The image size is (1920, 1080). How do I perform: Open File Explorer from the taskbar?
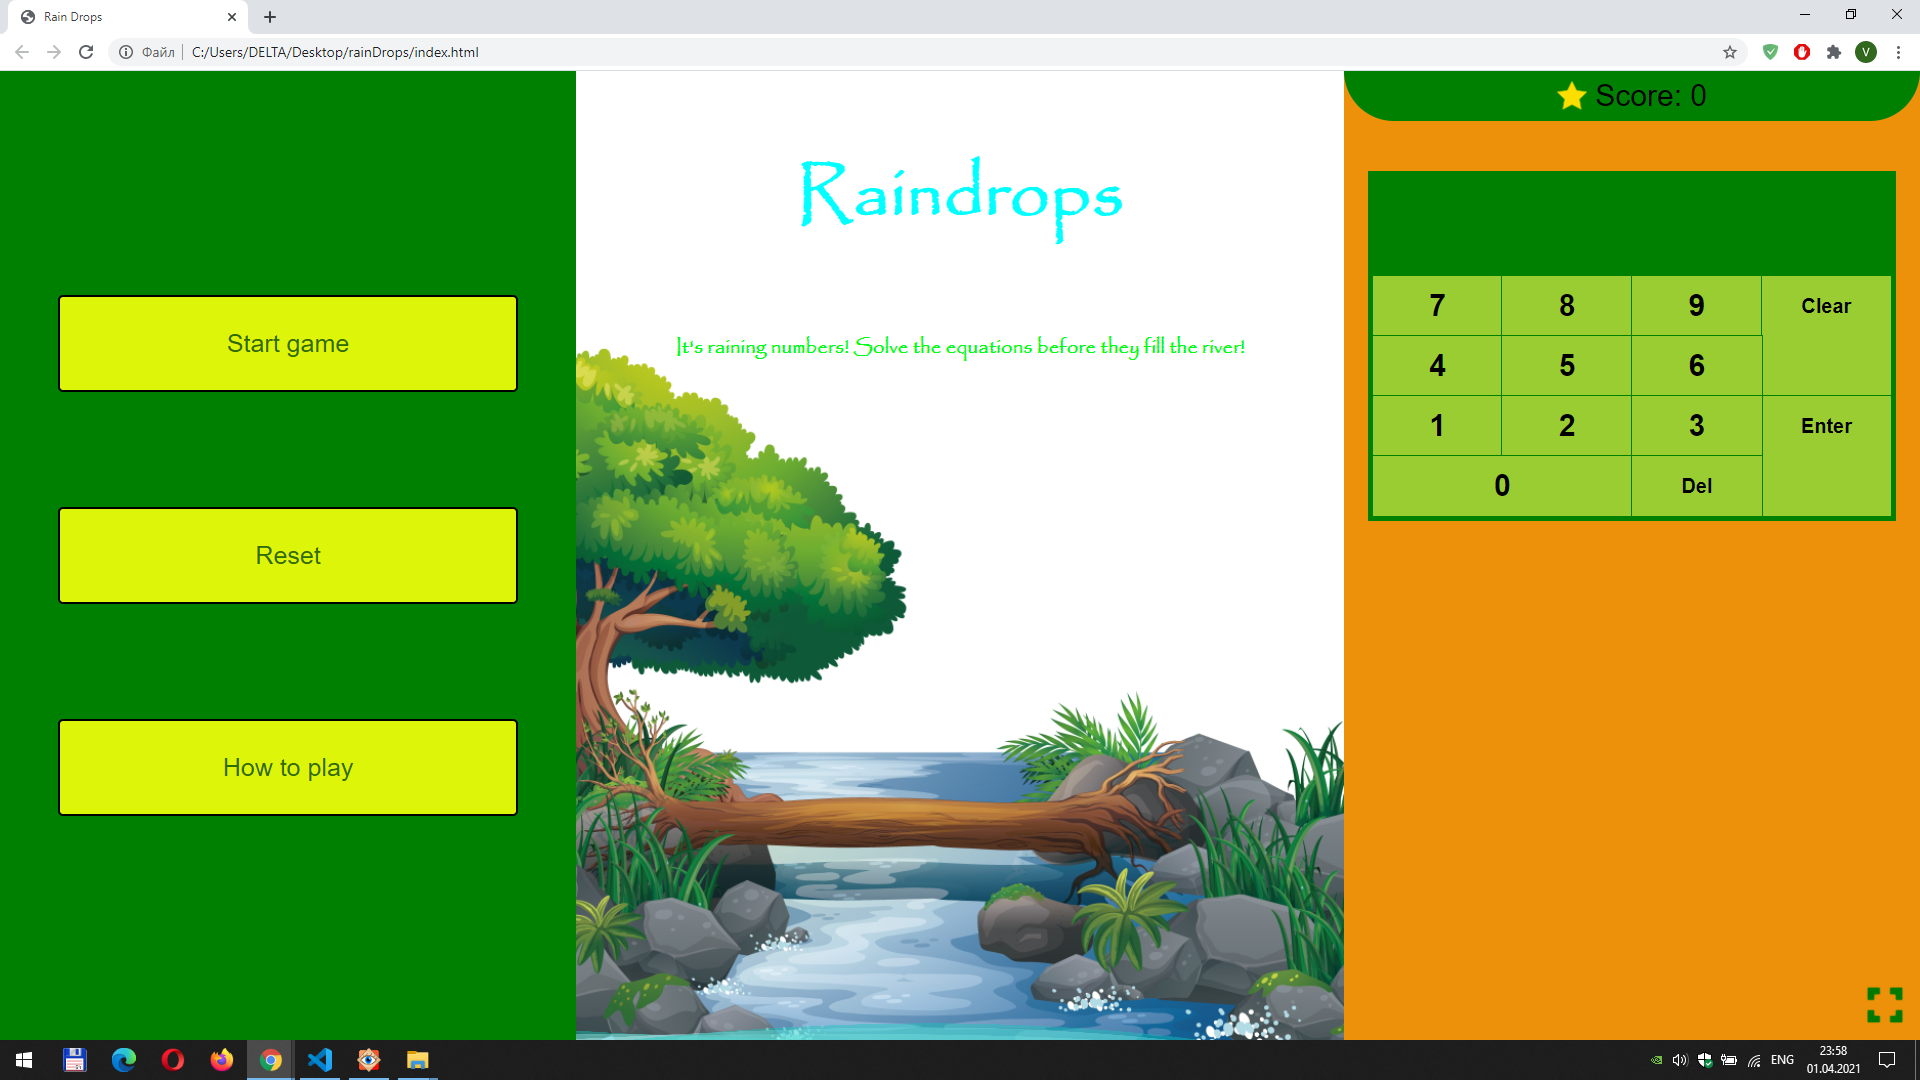(x=418, y=1060)
